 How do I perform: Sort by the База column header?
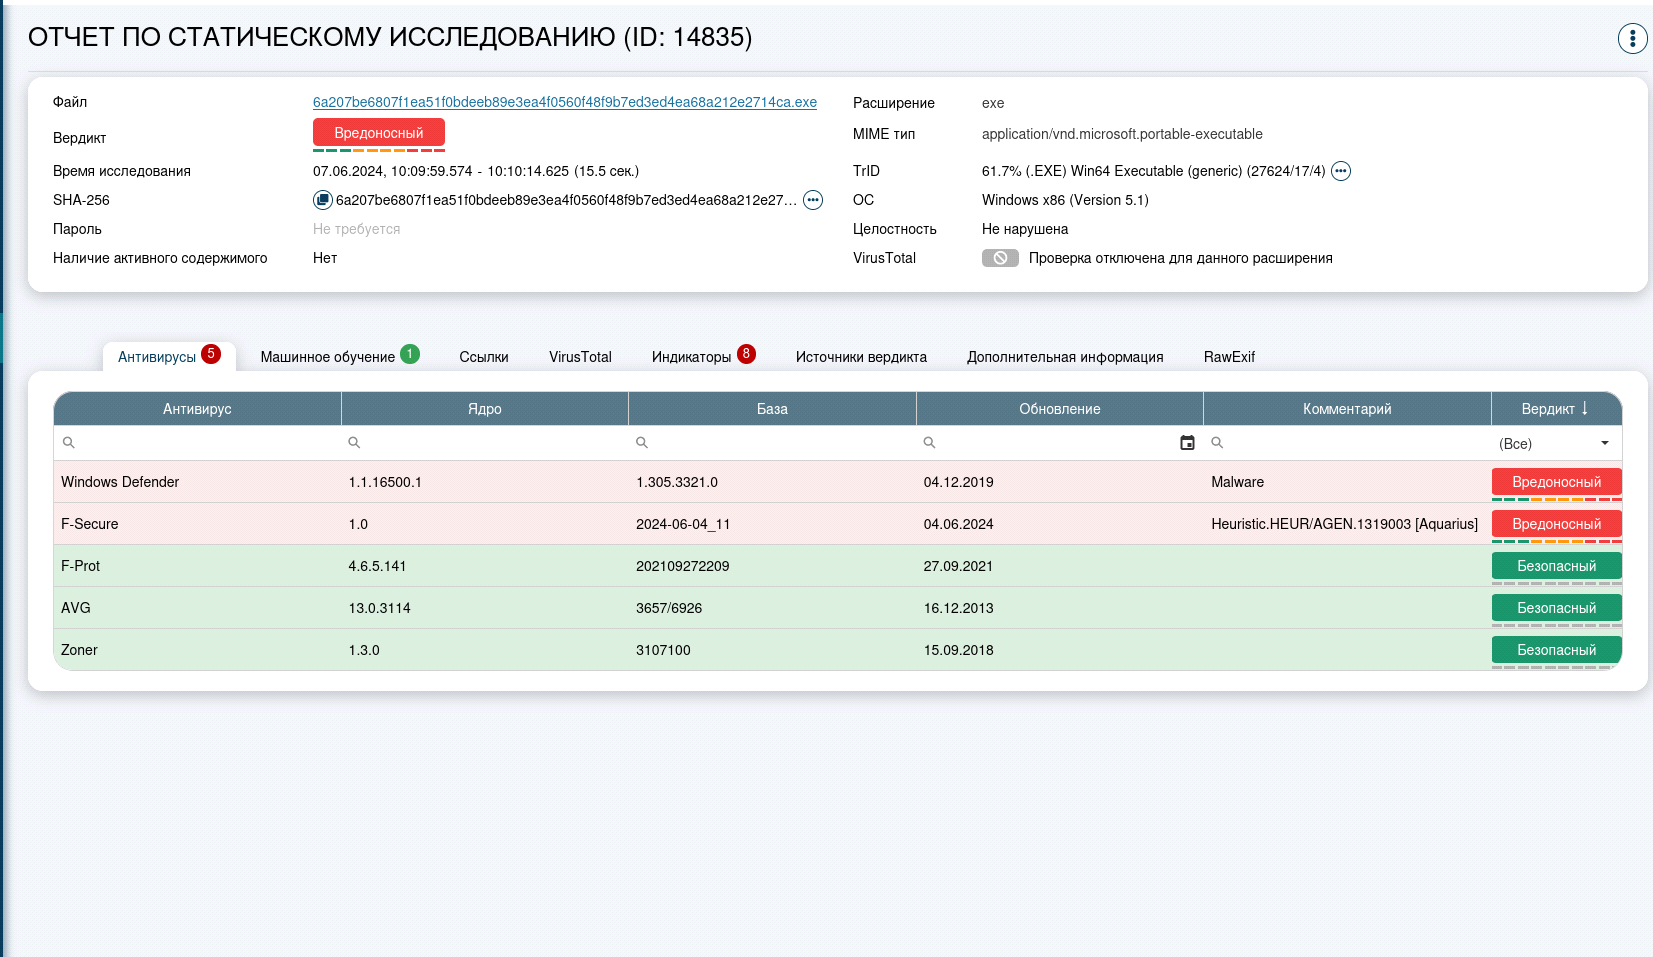click(772, 409)
